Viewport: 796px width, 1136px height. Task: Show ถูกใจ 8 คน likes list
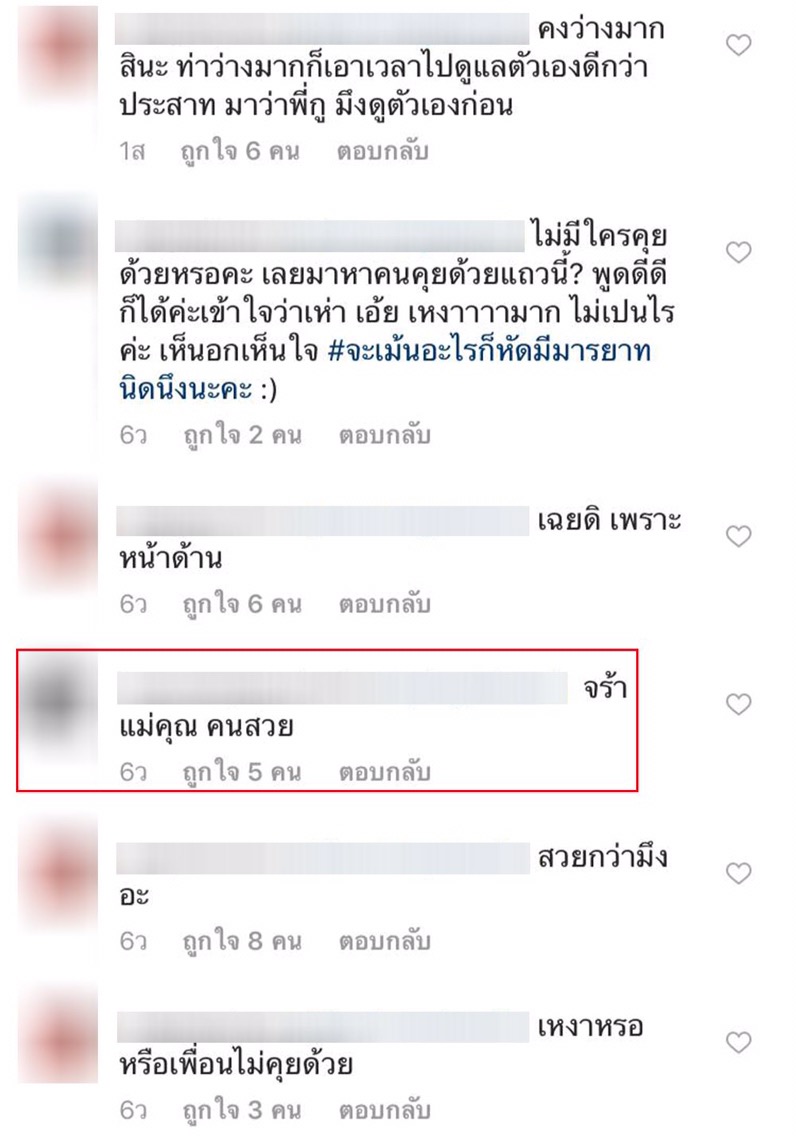242,941
